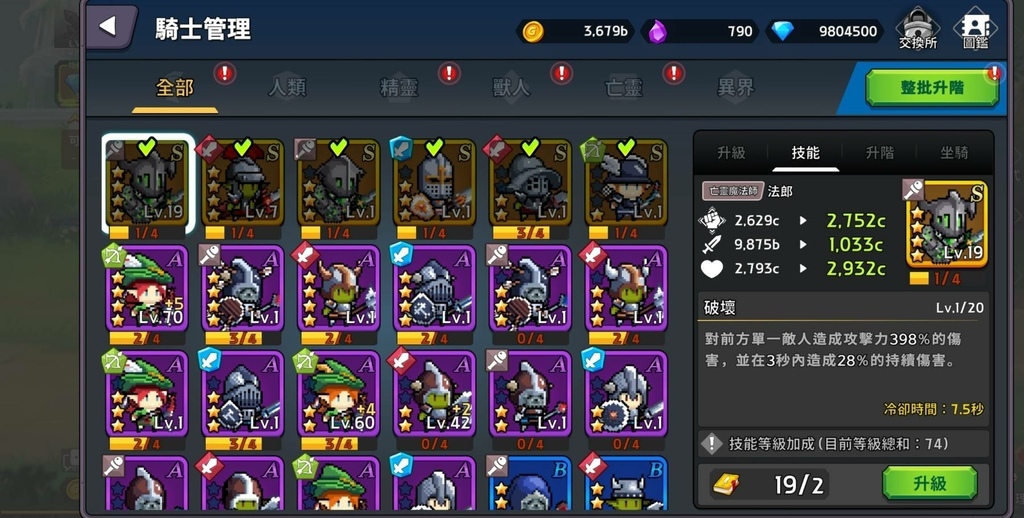1024x518 pixels.
Task: Switch to the 精靈 race tab
Action: (x=399, y=88)
